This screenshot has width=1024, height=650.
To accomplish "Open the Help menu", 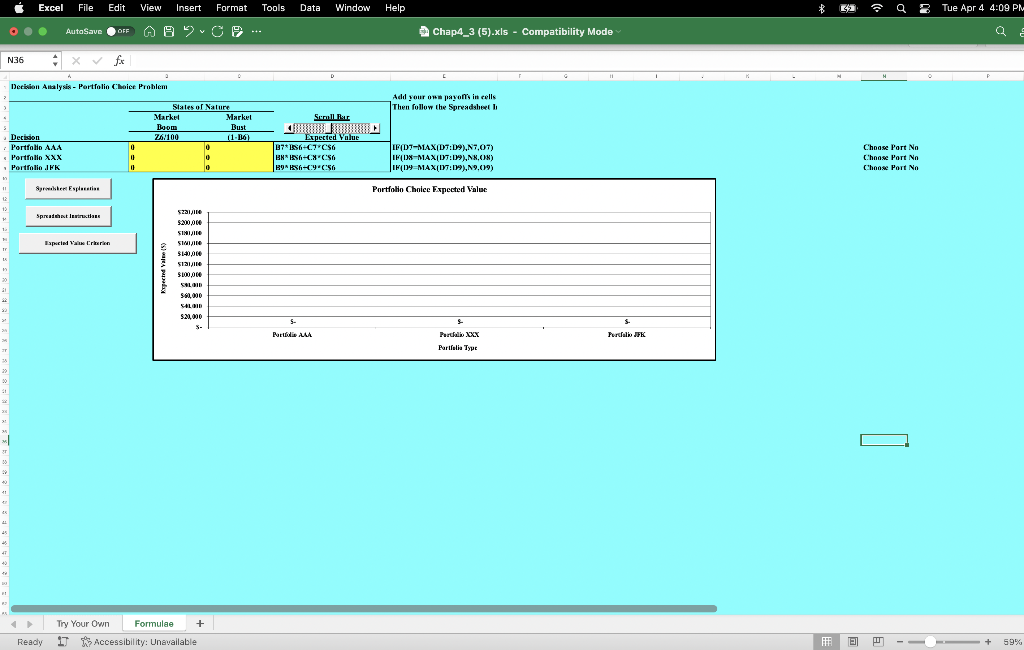I will (x=395, y=8).
